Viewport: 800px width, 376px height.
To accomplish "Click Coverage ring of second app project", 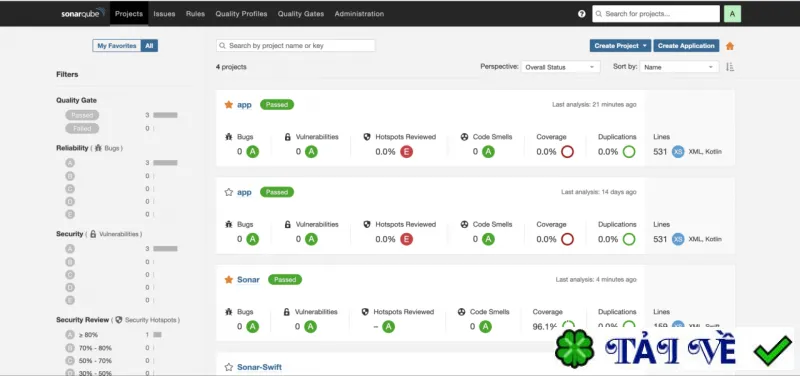I will click(x=567, y=239).
